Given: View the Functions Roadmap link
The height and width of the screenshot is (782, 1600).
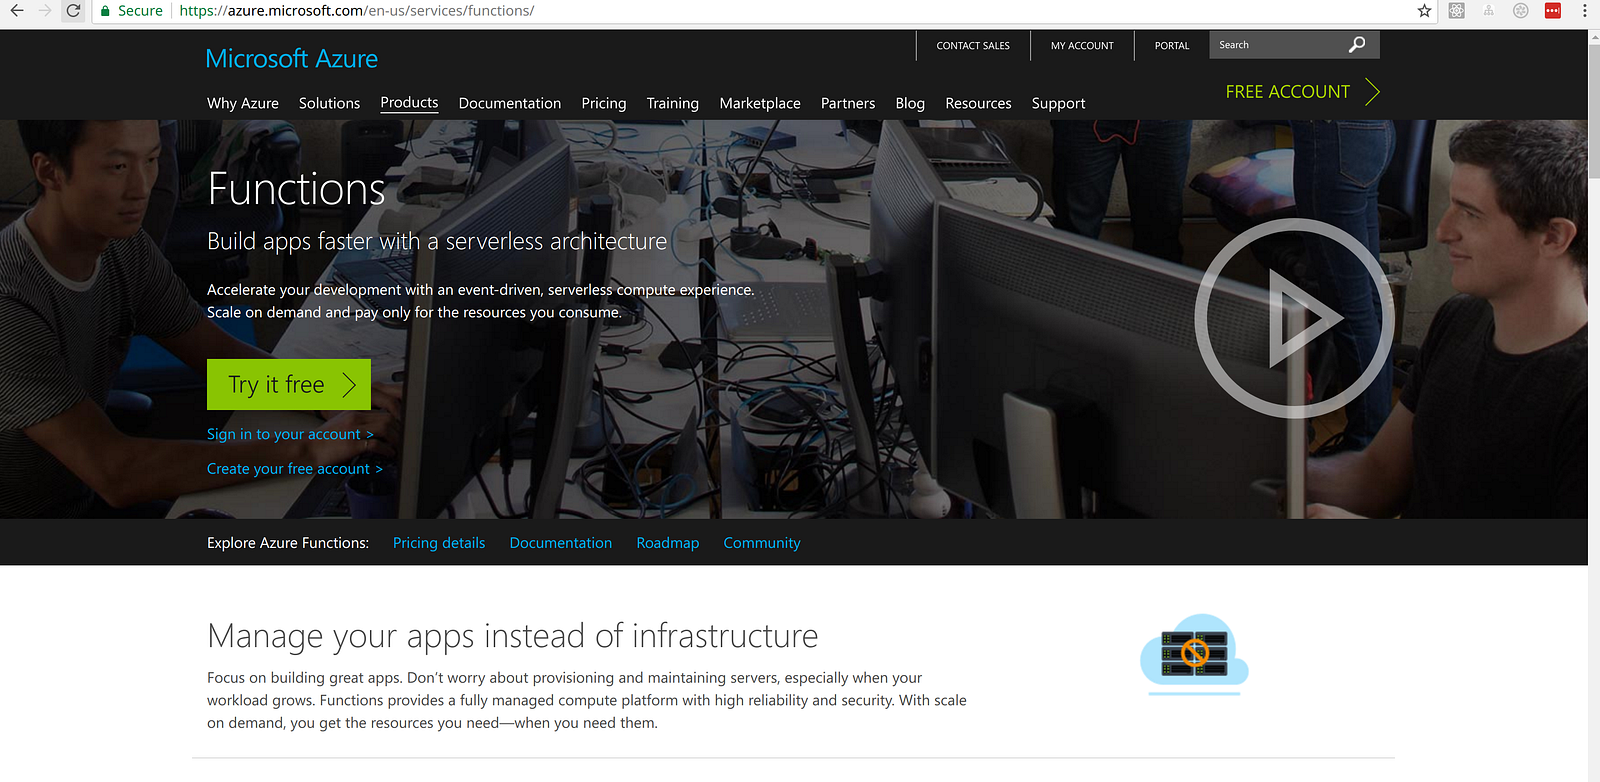Looking at the screenshot, I should [668, 543].
